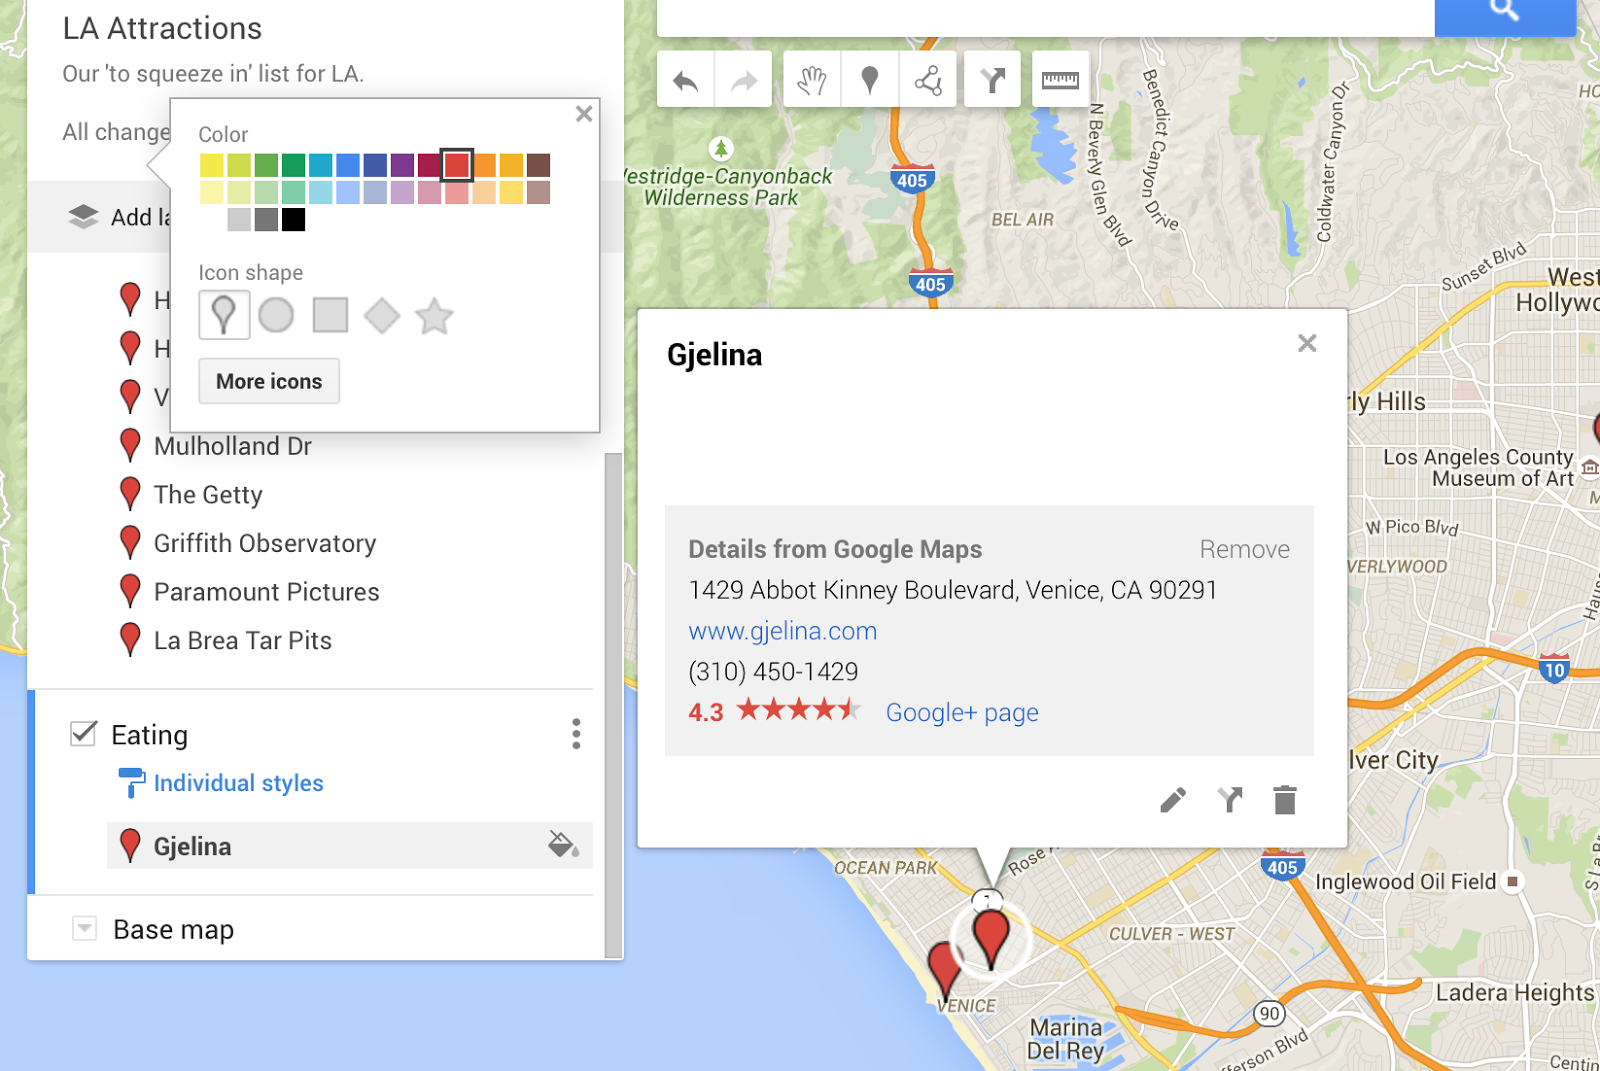Select The Getty in the places list
1600x1071 pixels.
208,495
